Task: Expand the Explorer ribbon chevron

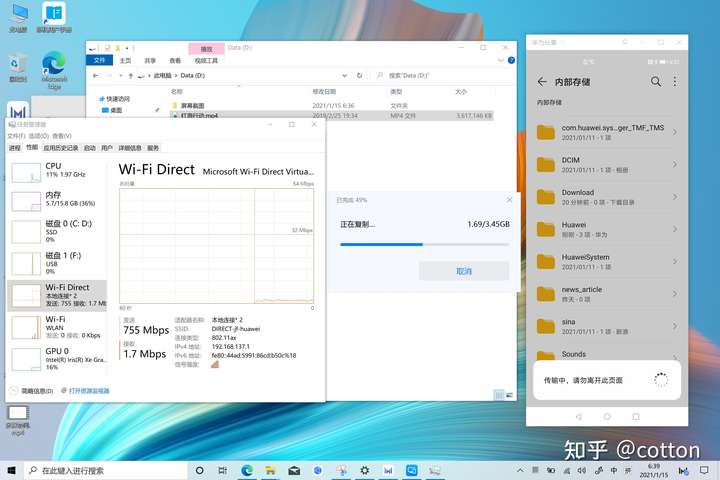Action: pyautogui.click(x=501, y=60)
